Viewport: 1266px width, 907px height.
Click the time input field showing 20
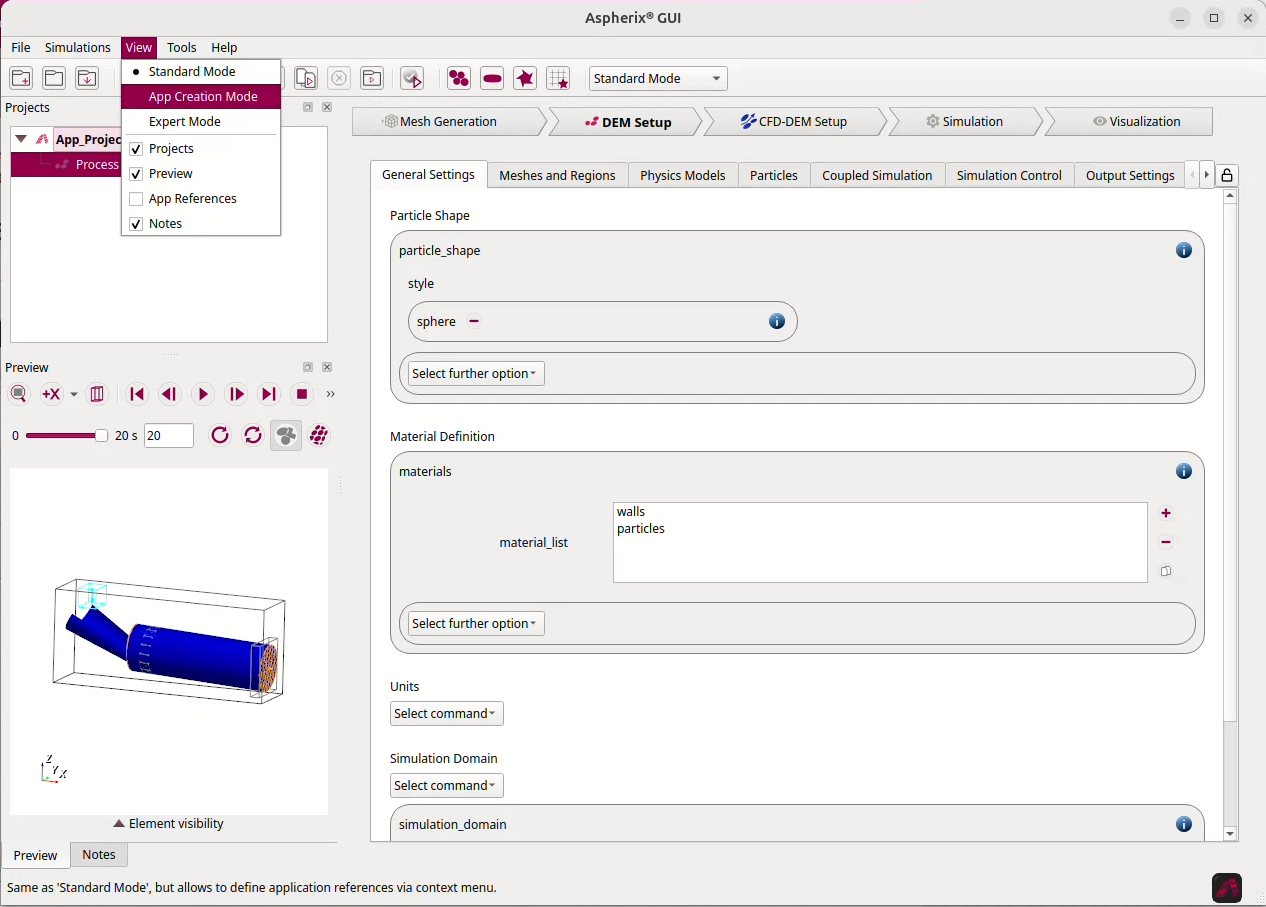(x=169, y=435)
